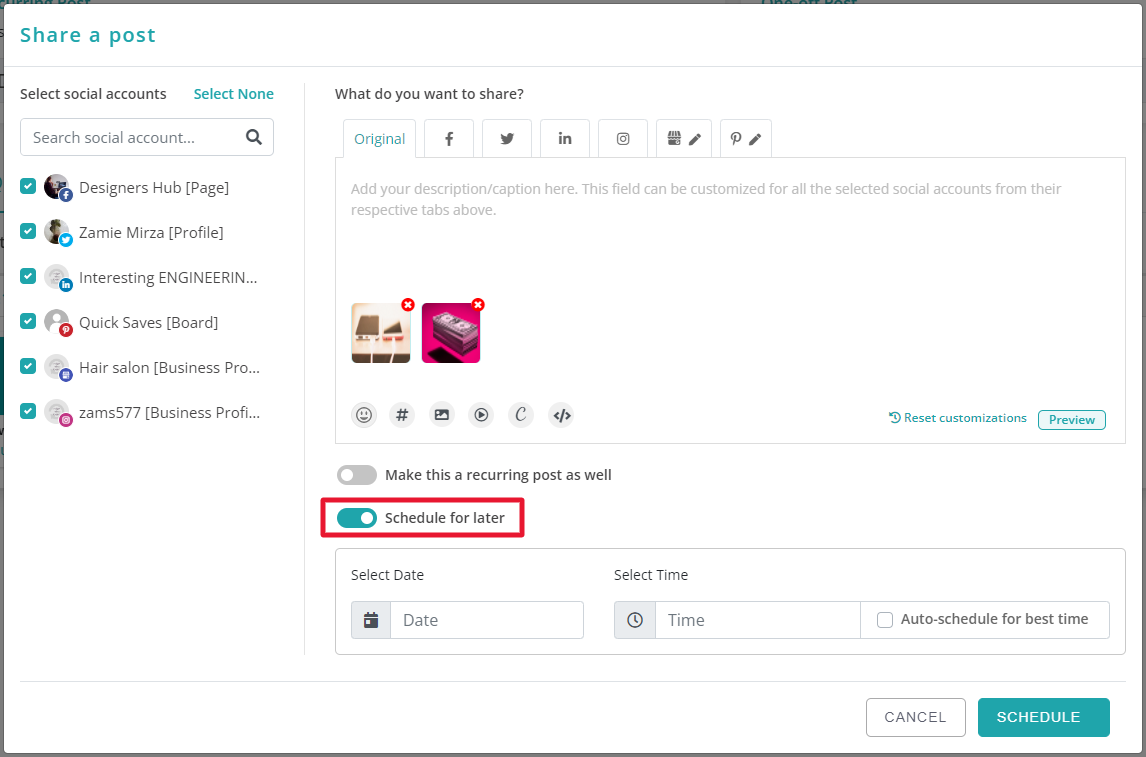1146x757 pixels.
Task: Open the Canva design icon
Action: click(520, 415)
